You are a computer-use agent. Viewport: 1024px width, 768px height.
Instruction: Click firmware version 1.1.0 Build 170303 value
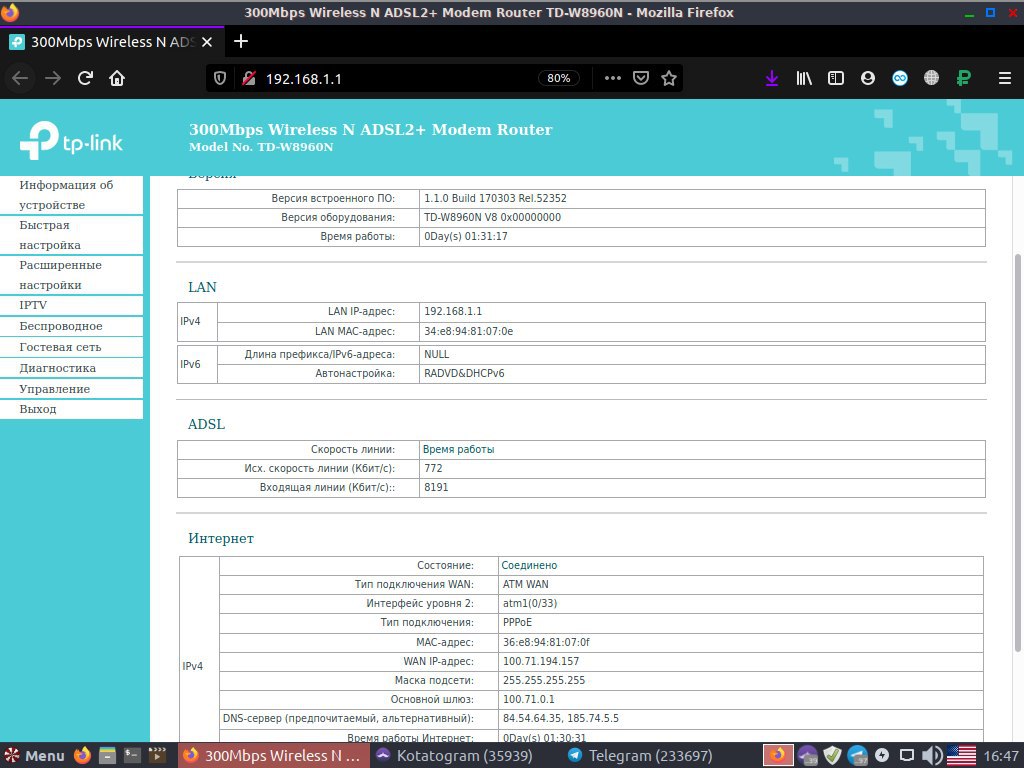[495, 199]
